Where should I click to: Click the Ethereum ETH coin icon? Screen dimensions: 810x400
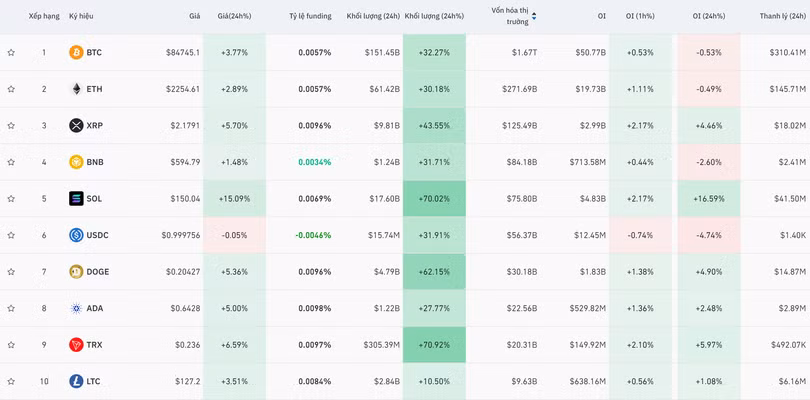click(76, 89)
